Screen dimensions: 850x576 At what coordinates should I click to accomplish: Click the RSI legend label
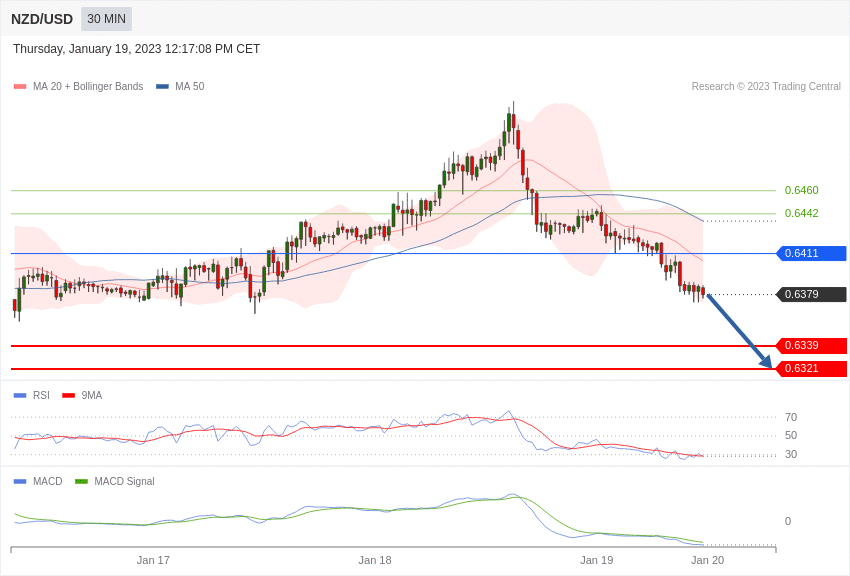tap(41, 396)
